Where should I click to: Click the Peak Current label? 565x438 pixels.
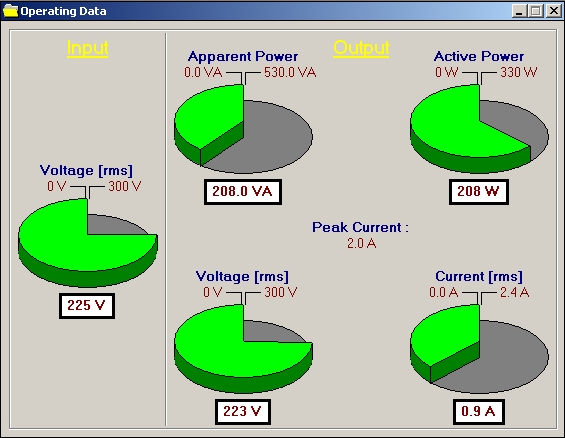point(360,227)
